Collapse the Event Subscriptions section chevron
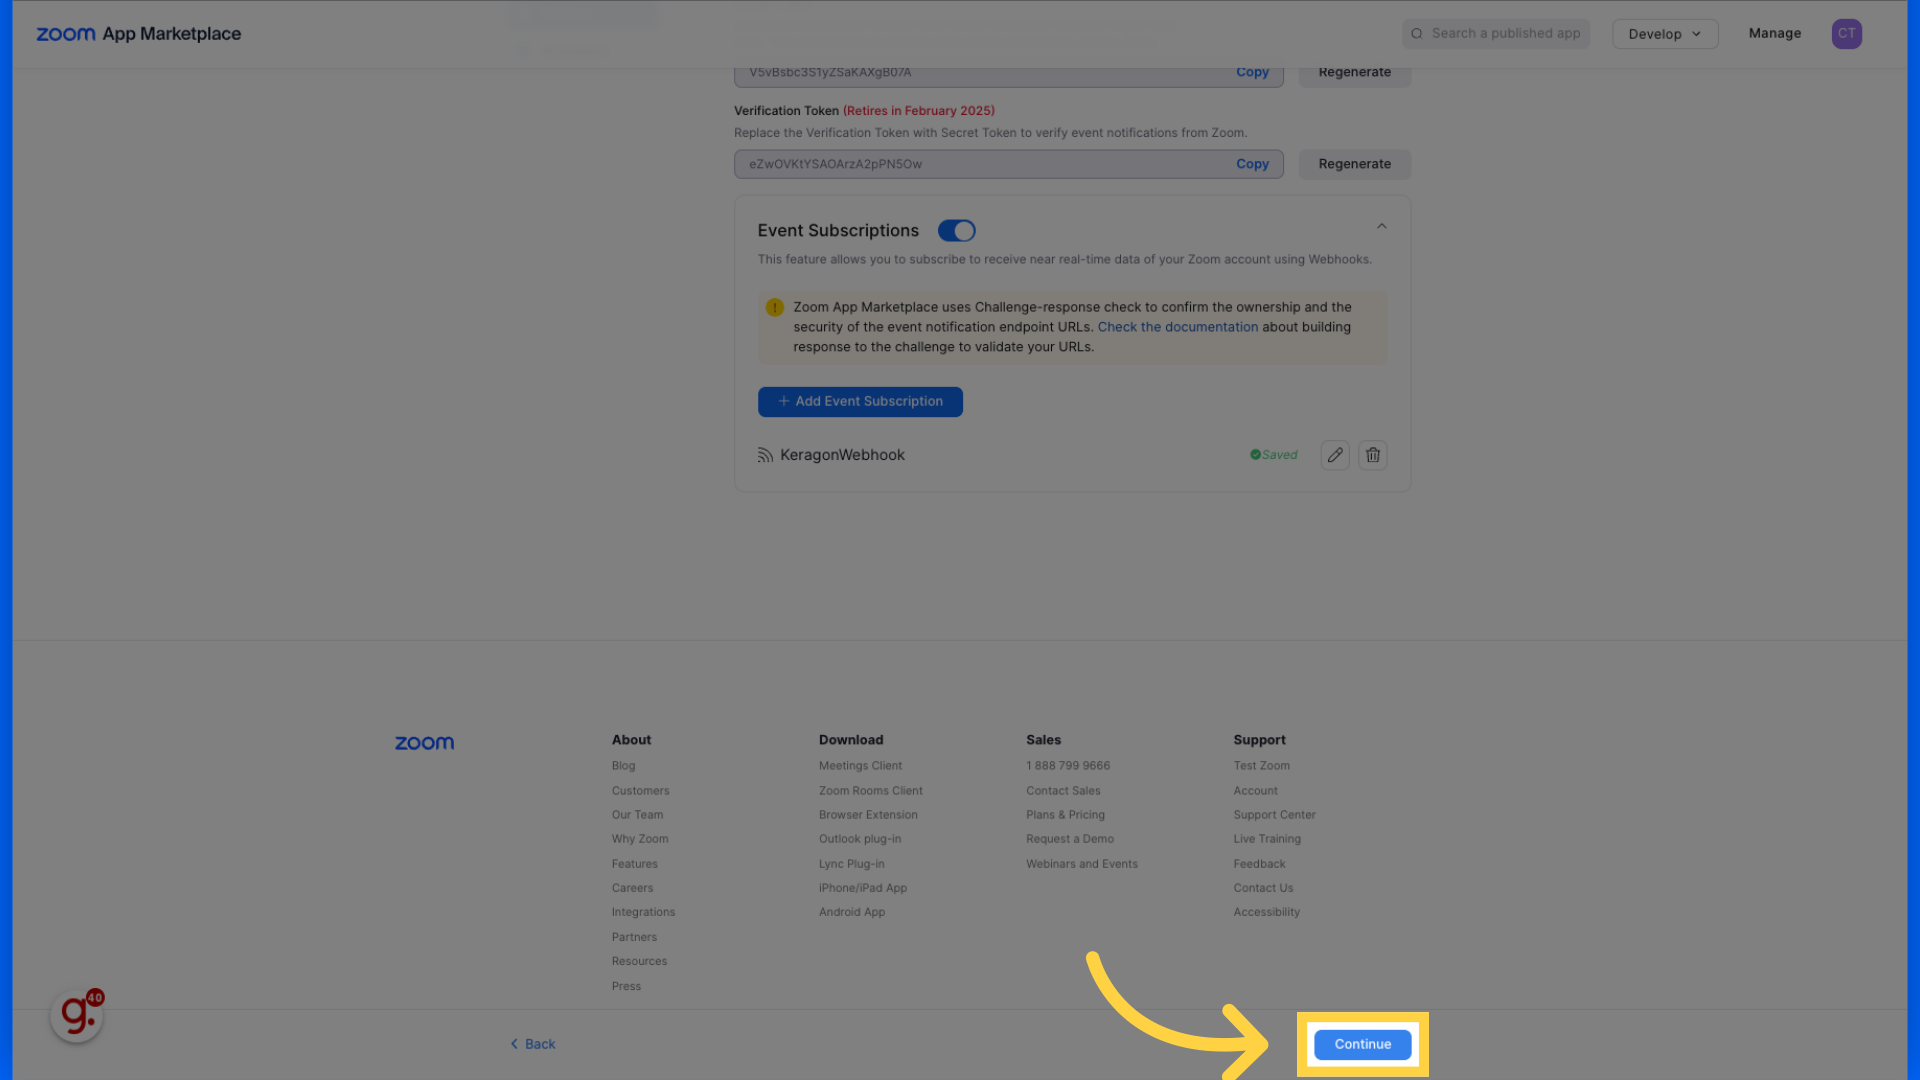The image size is (1920, 1080). tap(1382, 227)
